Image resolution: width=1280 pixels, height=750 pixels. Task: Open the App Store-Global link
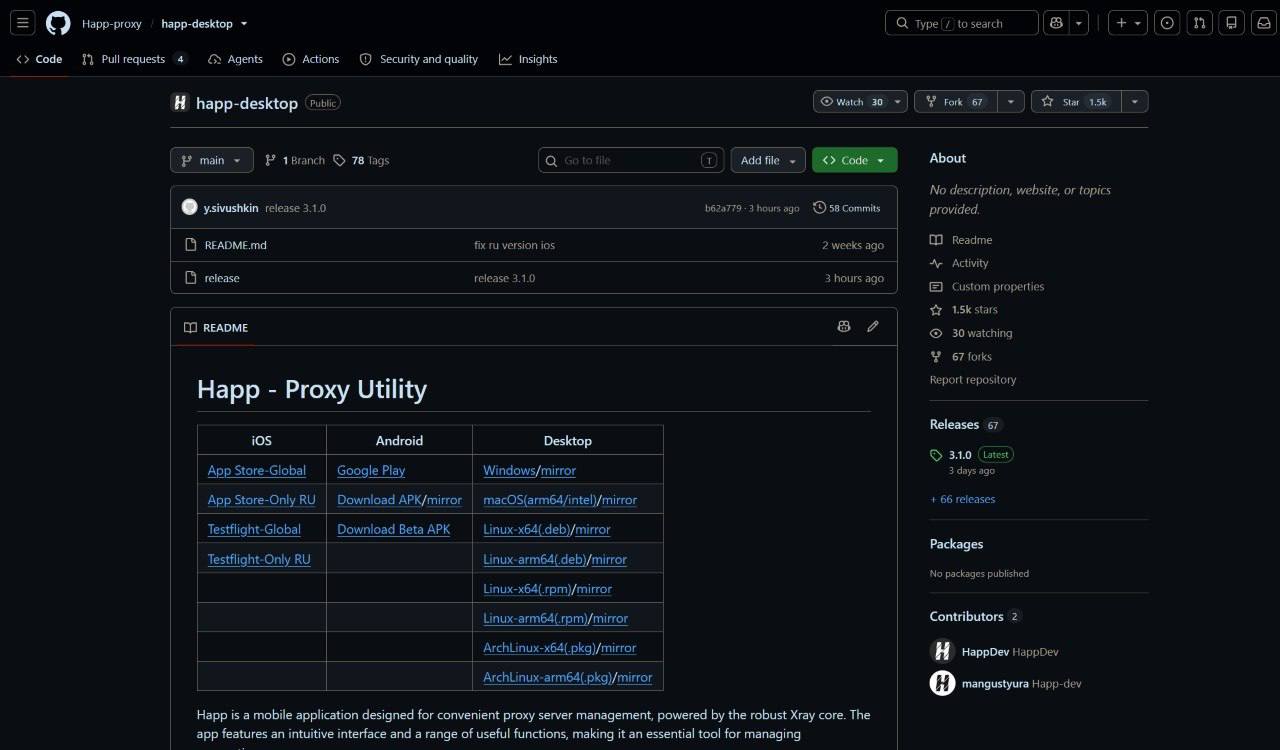point(257,470)
